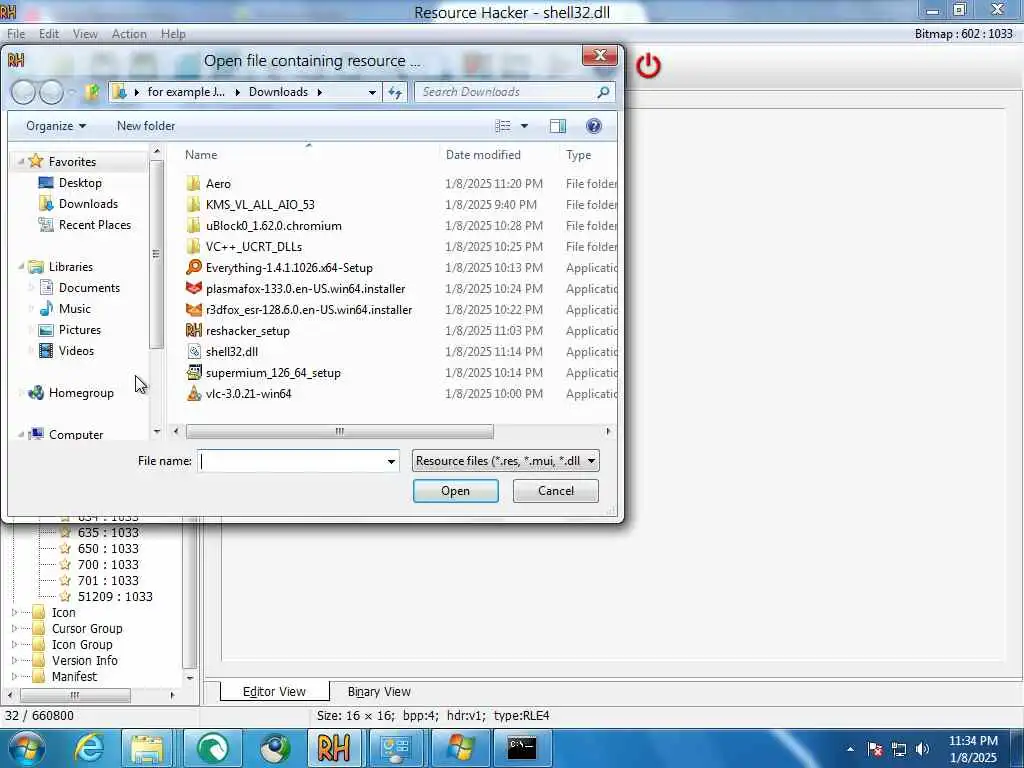Collapse the Favorites group

coord(21,161)
